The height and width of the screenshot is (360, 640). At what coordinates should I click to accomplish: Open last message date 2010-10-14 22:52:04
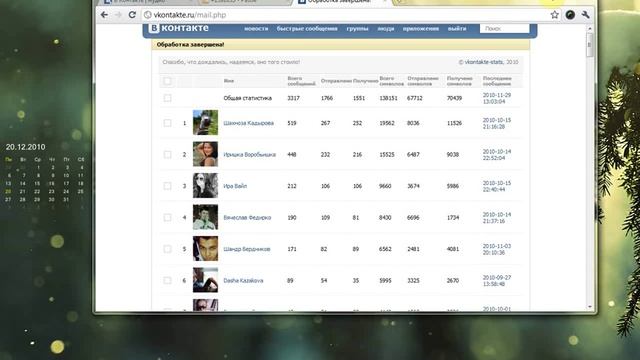click(497, 155)
